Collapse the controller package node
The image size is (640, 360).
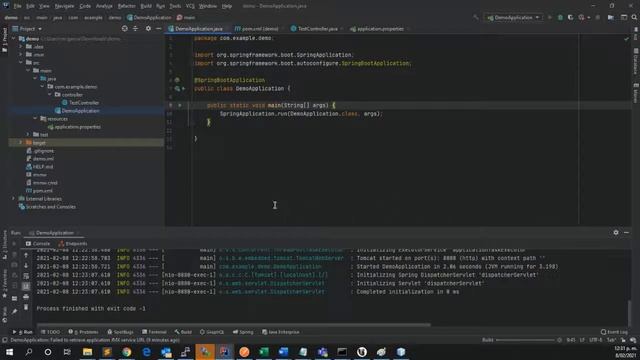50,95
